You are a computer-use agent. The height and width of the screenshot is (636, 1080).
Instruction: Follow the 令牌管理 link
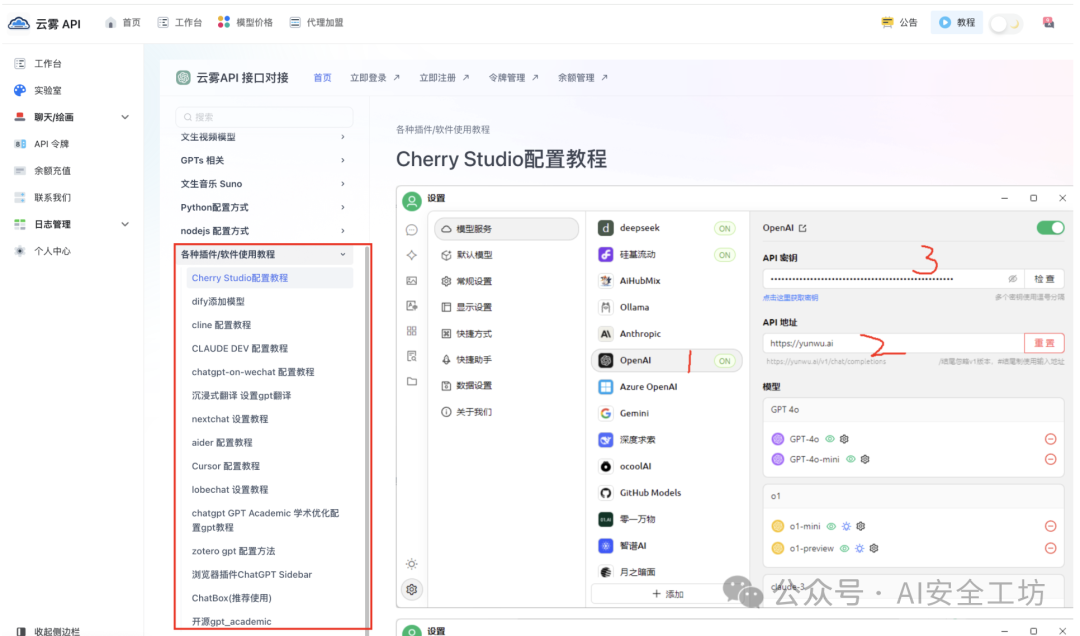point(514,78)
